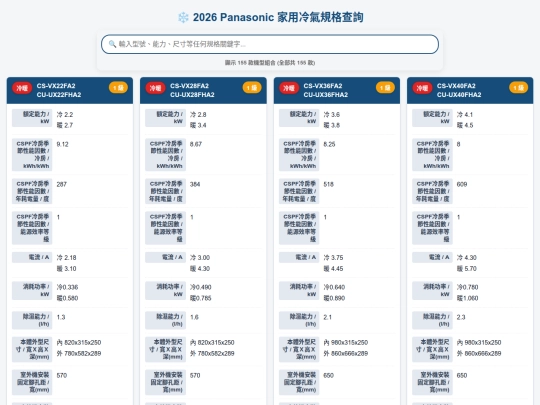Click the dehumidification value 2.1
This screenshot has width=540, height=405.
[328, 317]
